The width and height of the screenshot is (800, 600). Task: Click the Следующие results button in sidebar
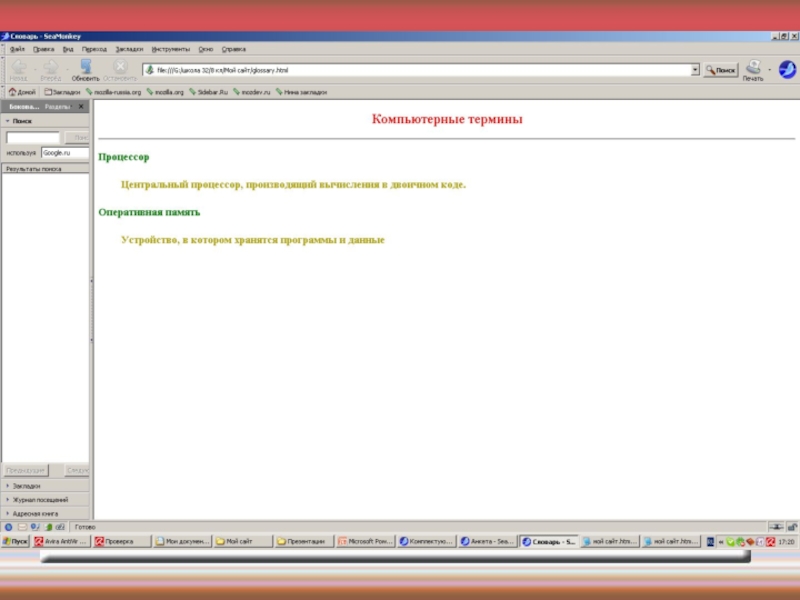coord(77,470)
